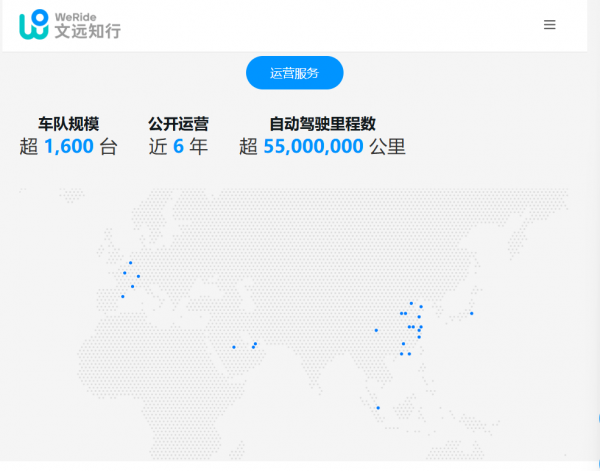Image resolution: width=600 pixels, height=471 pixels.
Task: Click the 车队规模 heading
Action: click(68, 124)
